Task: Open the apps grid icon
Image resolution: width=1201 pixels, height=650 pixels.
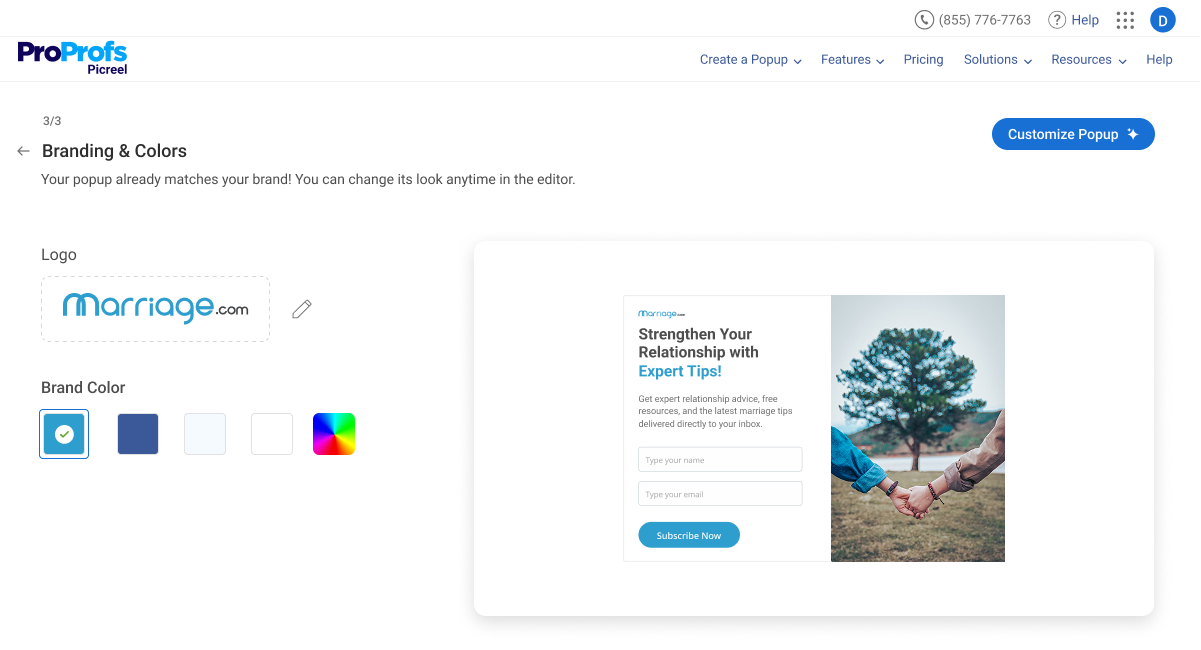Action: point(1125,20)
